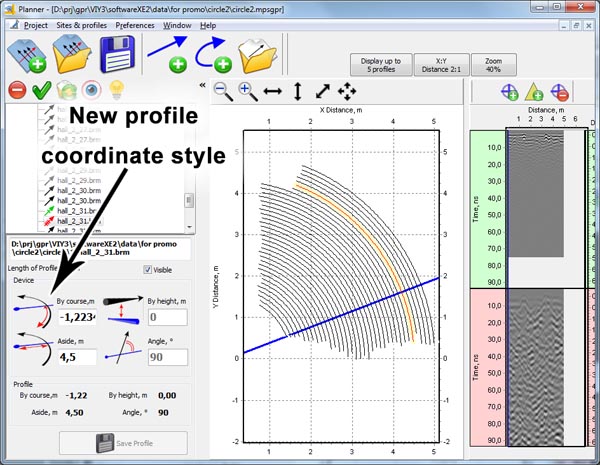Click the Aside curve illustration icon
Screen dimensions: 600x465
[34, 349]
